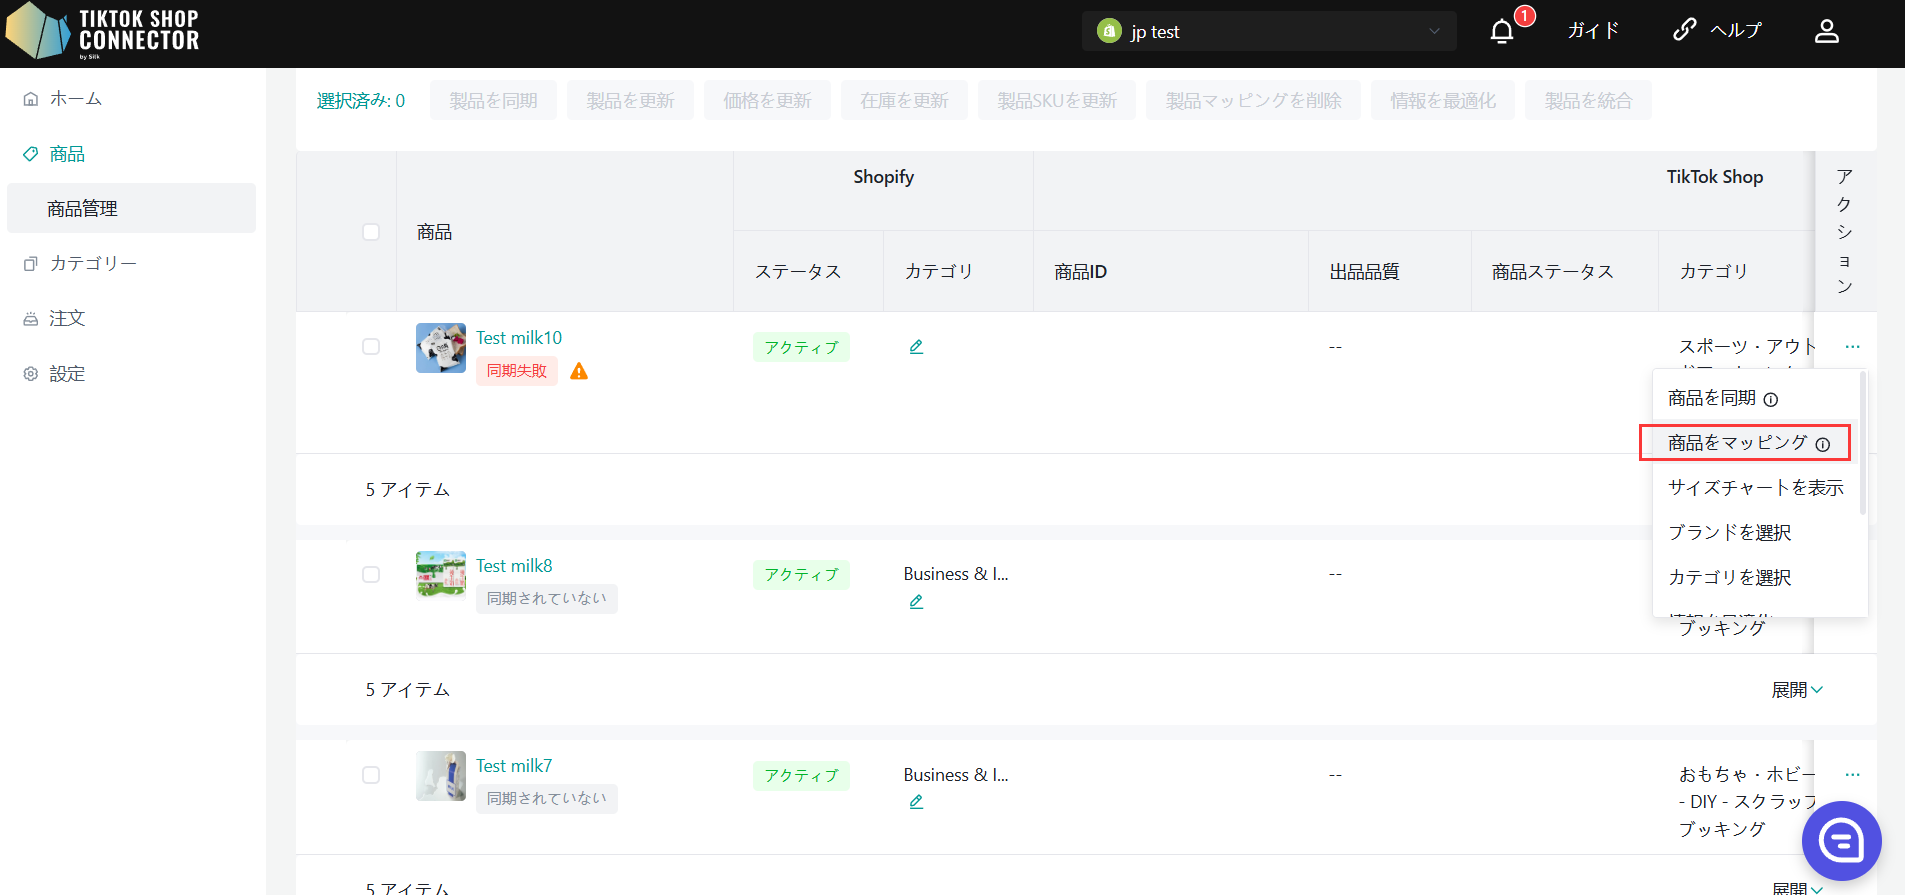Select the Test milk7 row checkbox
Viewport: 1905px width, 895px height.
[x=371, y=775]
